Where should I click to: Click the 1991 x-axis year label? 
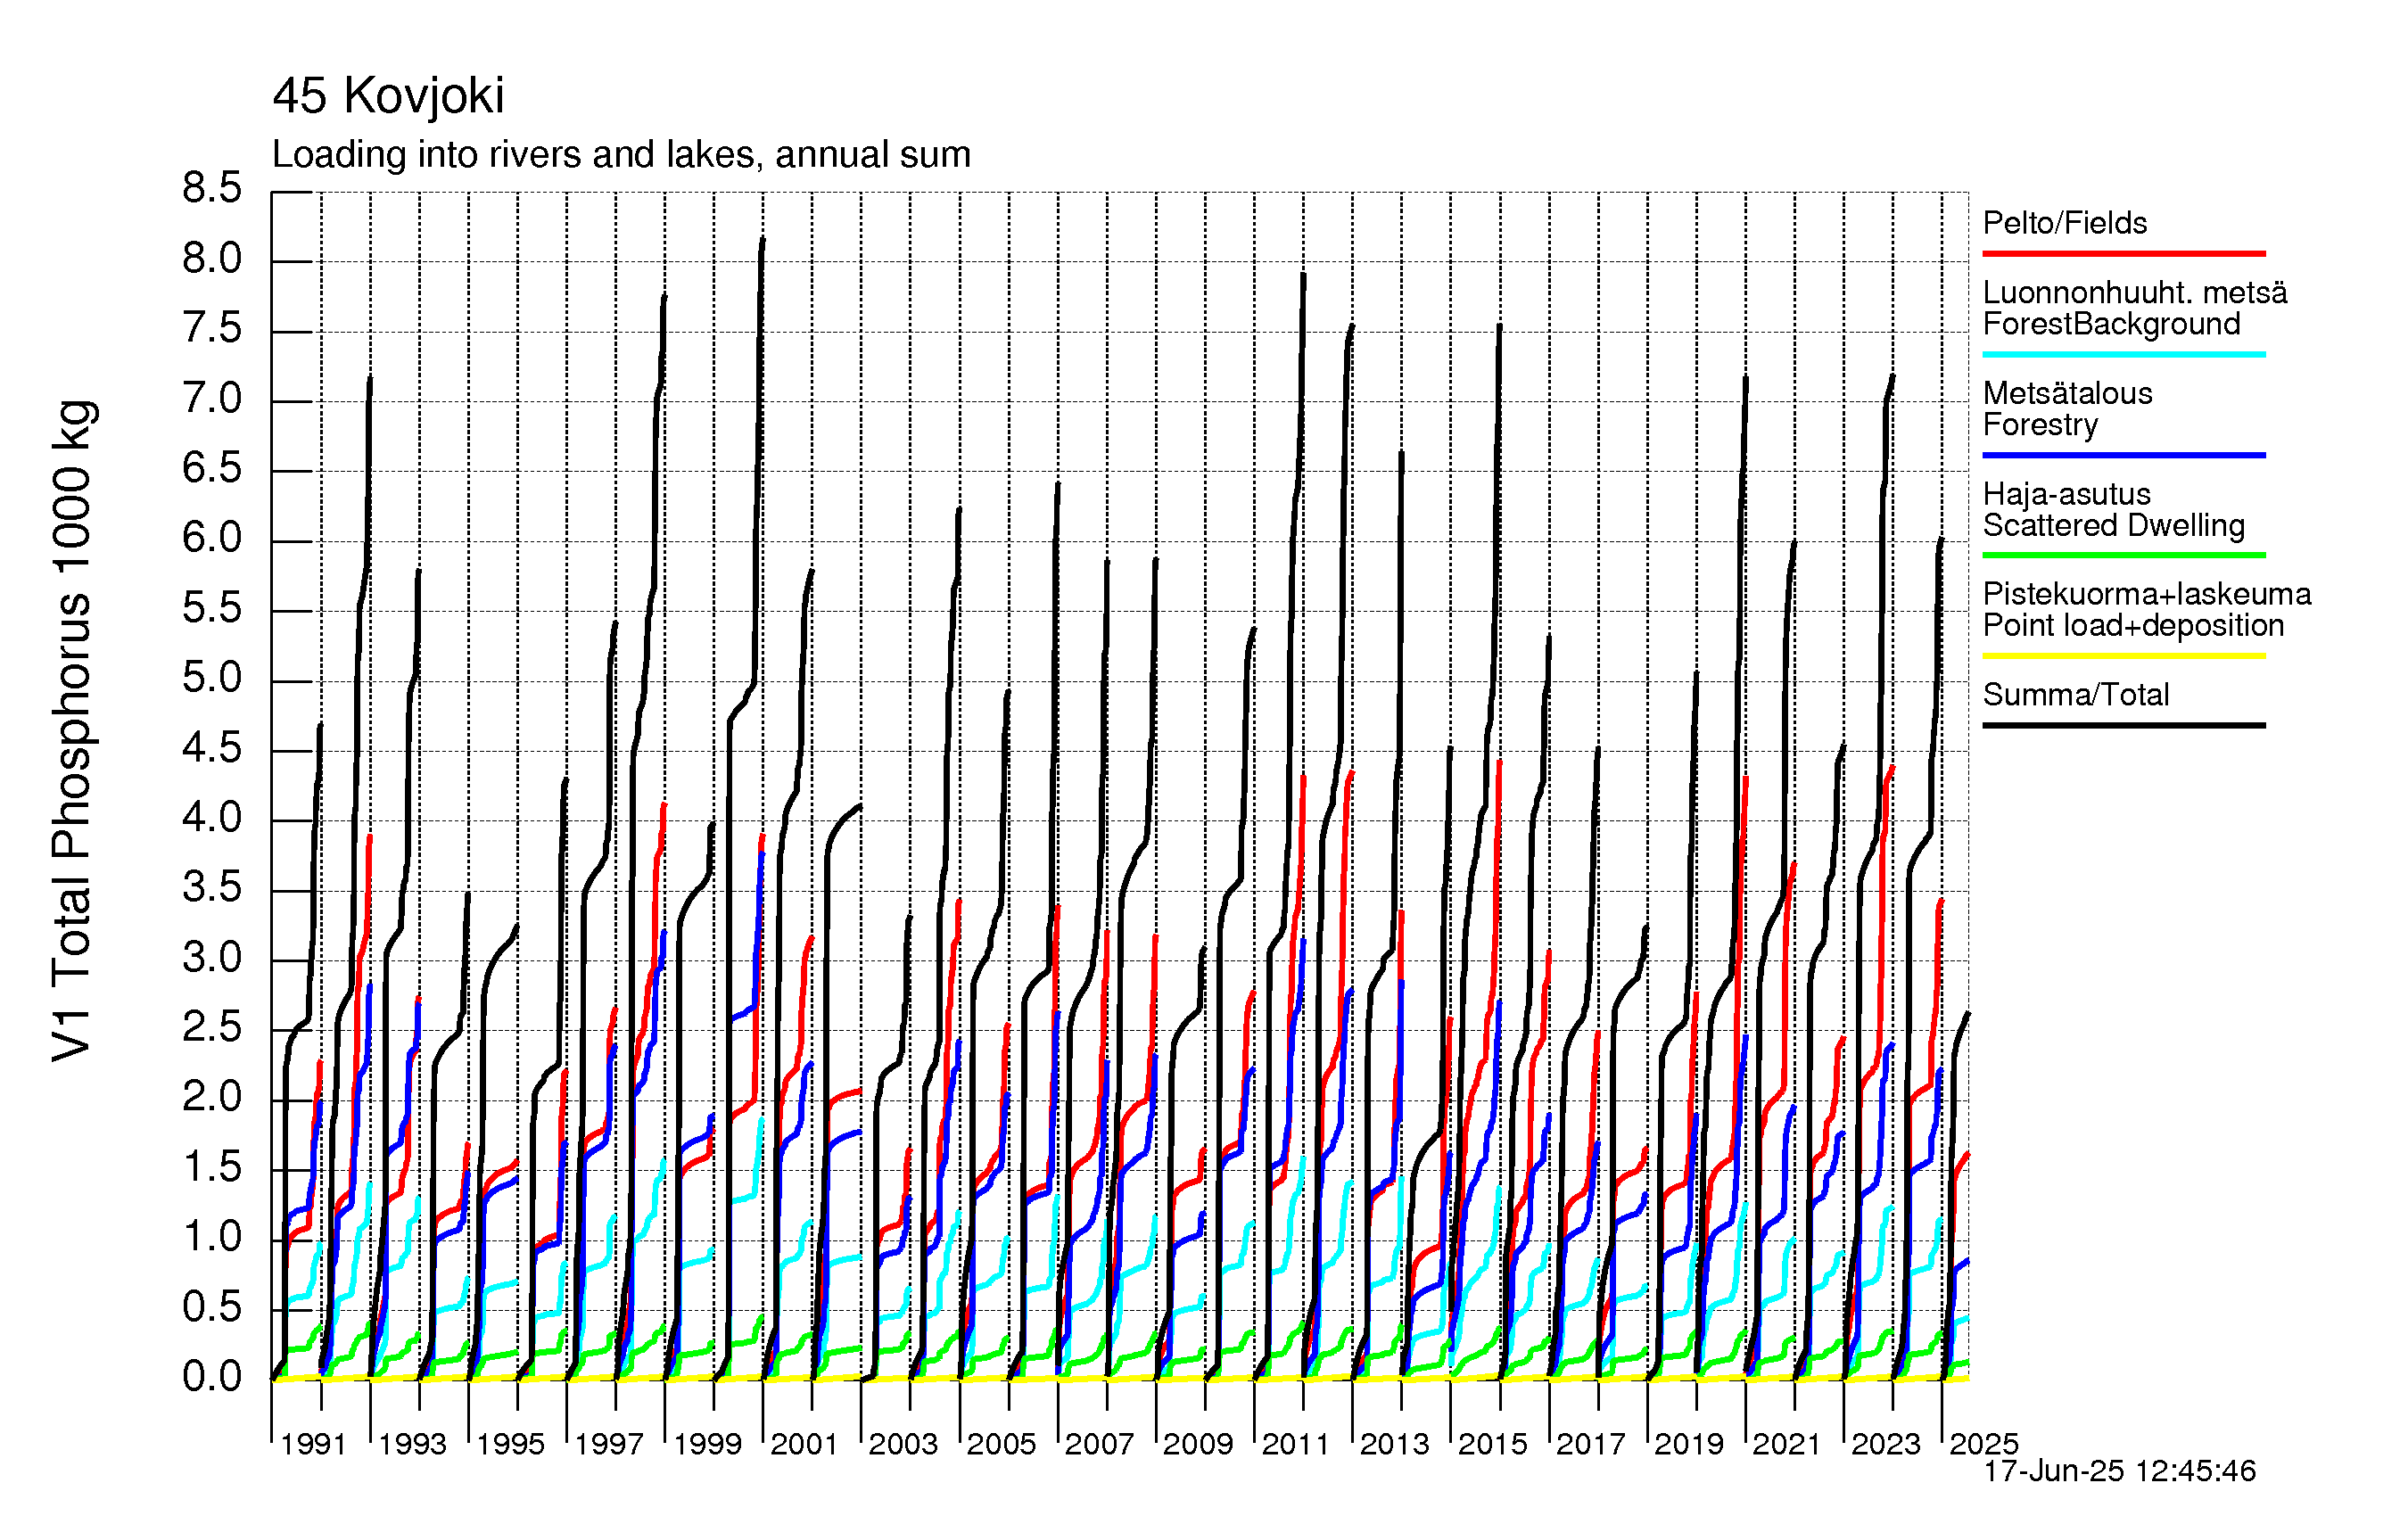[313, 1444]
